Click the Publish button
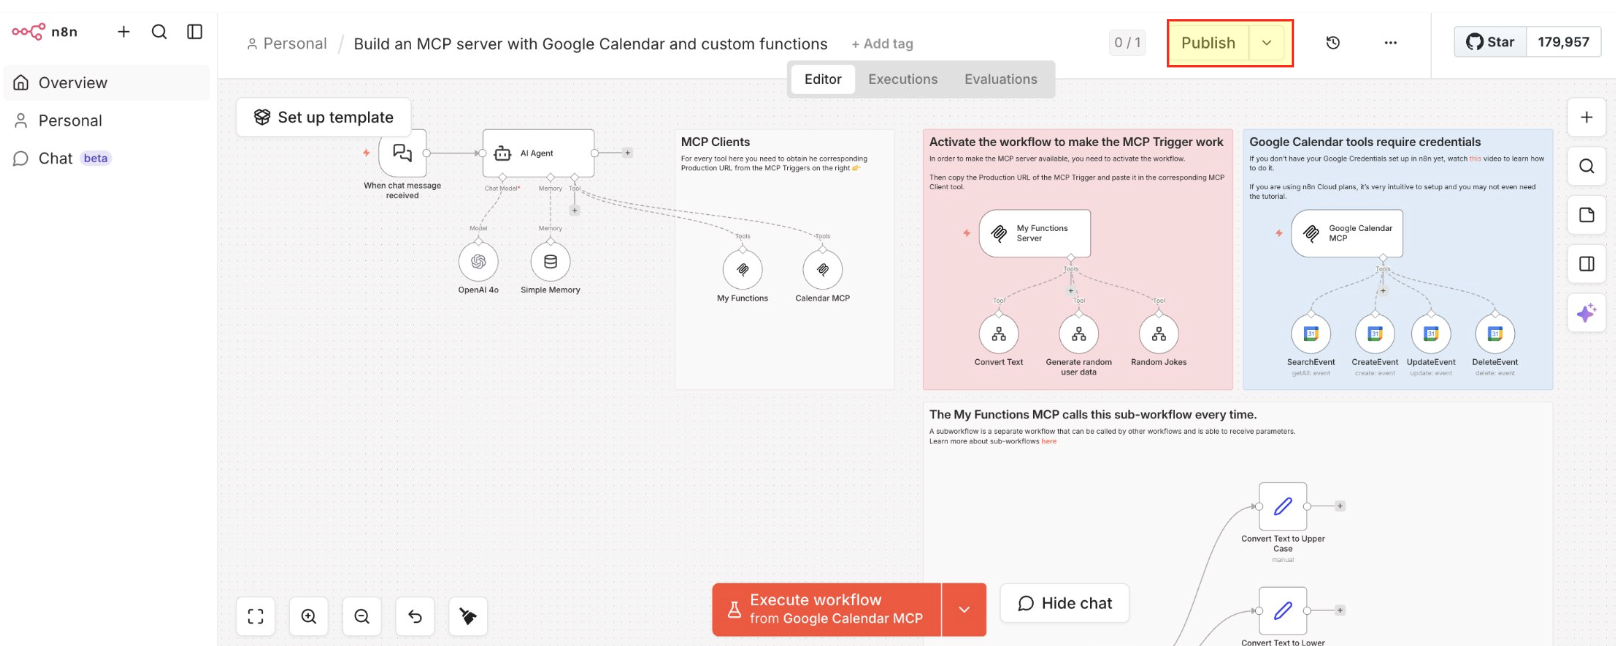 point(1208,43)
